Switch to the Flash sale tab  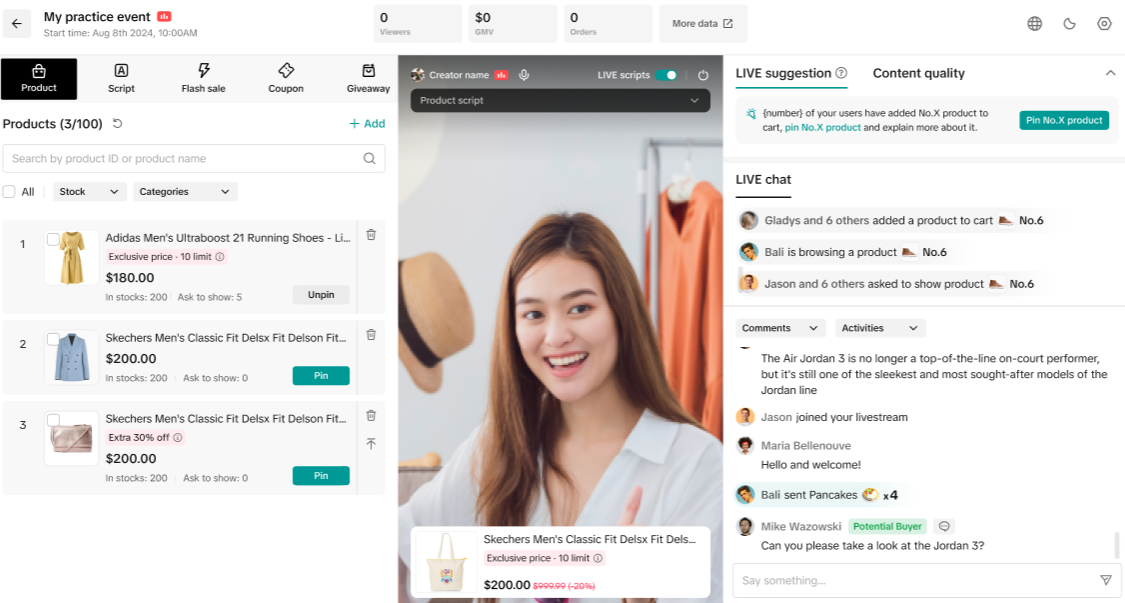pos(203,79)
